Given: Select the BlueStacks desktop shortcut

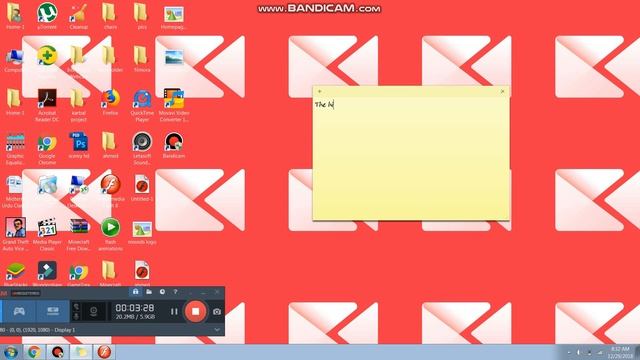Looking at the screenshot, I should tap(15, 274).
